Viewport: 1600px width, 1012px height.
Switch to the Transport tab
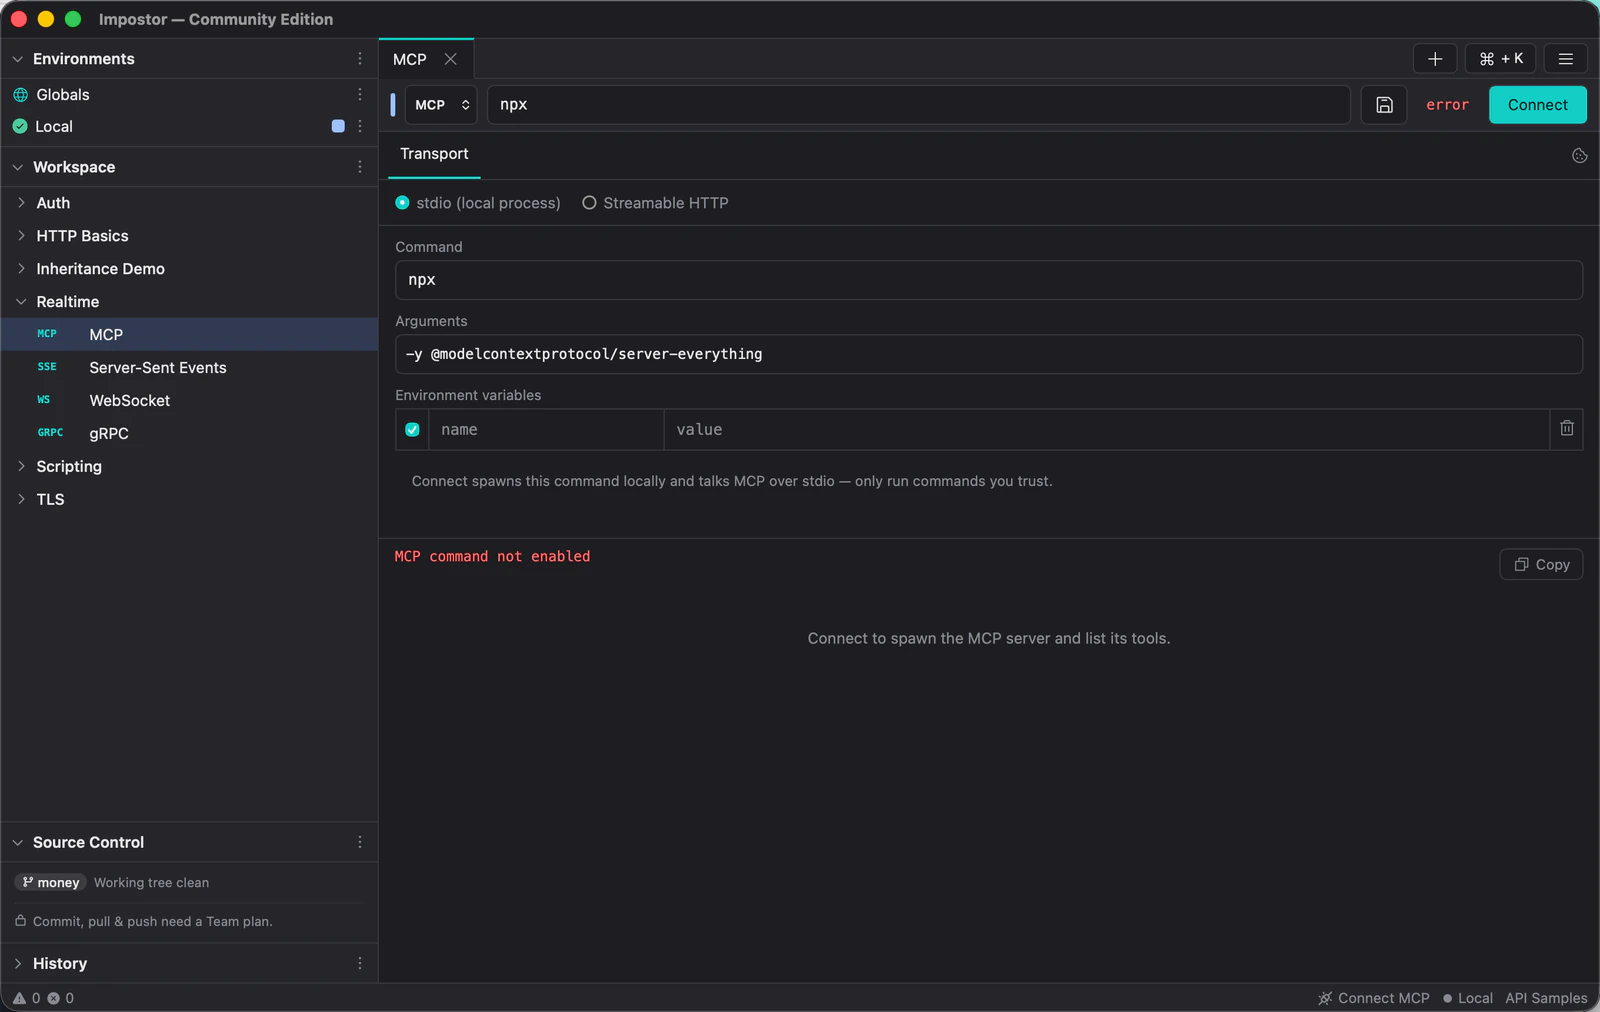click(x=434, y=154)
